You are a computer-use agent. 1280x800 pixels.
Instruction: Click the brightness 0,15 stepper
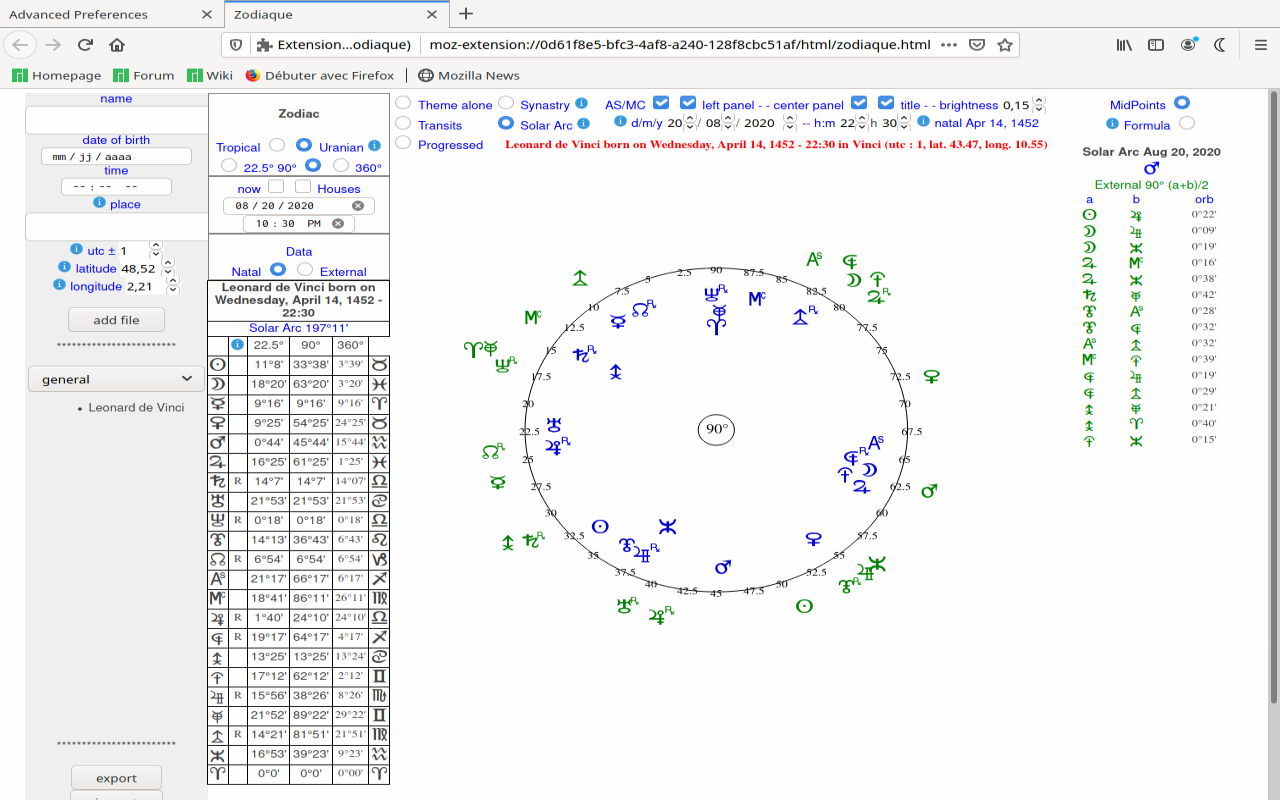coord(1039,104)
